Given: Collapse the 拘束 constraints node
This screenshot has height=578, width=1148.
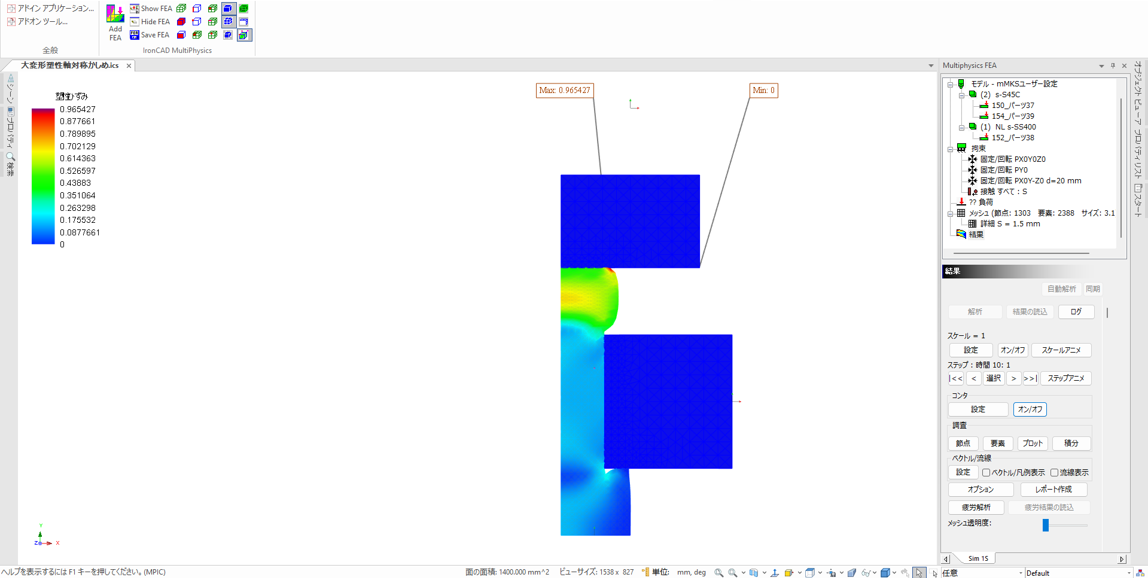Looking at the screenshot, I should click(950, 148).
